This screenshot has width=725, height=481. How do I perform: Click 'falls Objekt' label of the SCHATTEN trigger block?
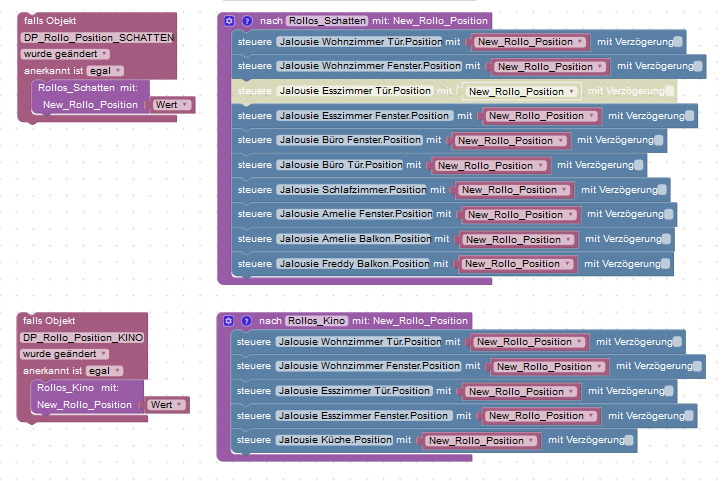50,21
